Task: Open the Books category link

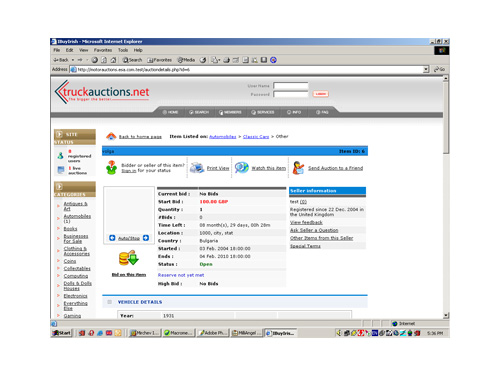Action: tap(70, 229)
